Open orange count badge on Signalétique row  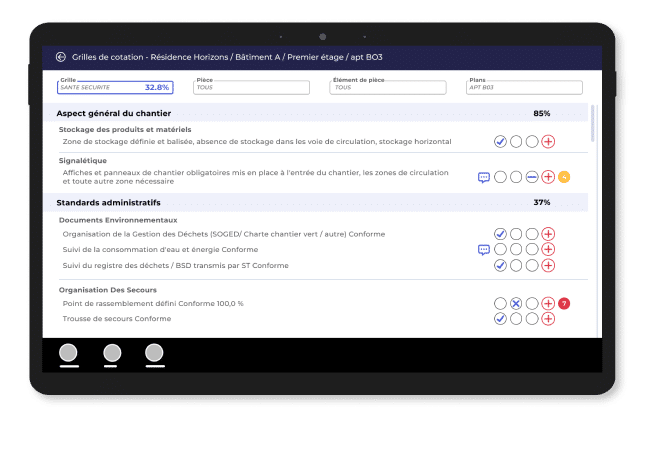pyautogui.click(x=564, y=177)
